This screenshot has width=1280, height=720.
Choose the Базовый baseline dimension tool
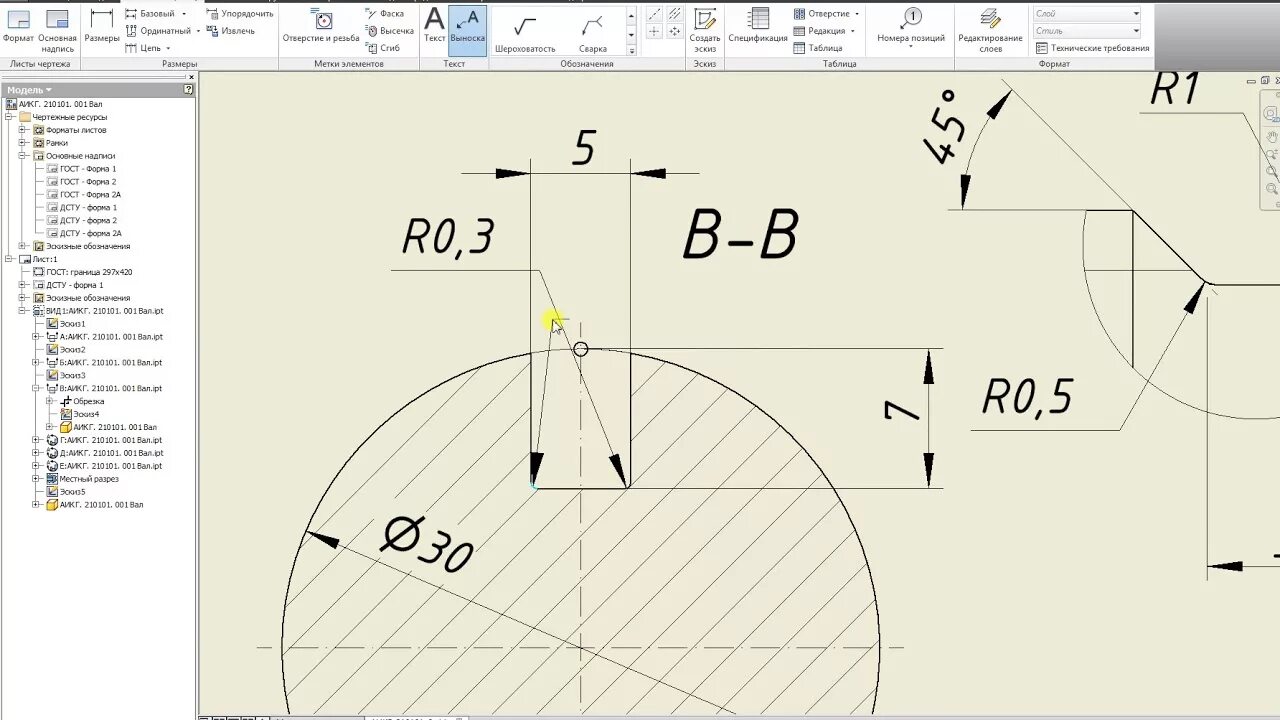click(x=149, y=14)
